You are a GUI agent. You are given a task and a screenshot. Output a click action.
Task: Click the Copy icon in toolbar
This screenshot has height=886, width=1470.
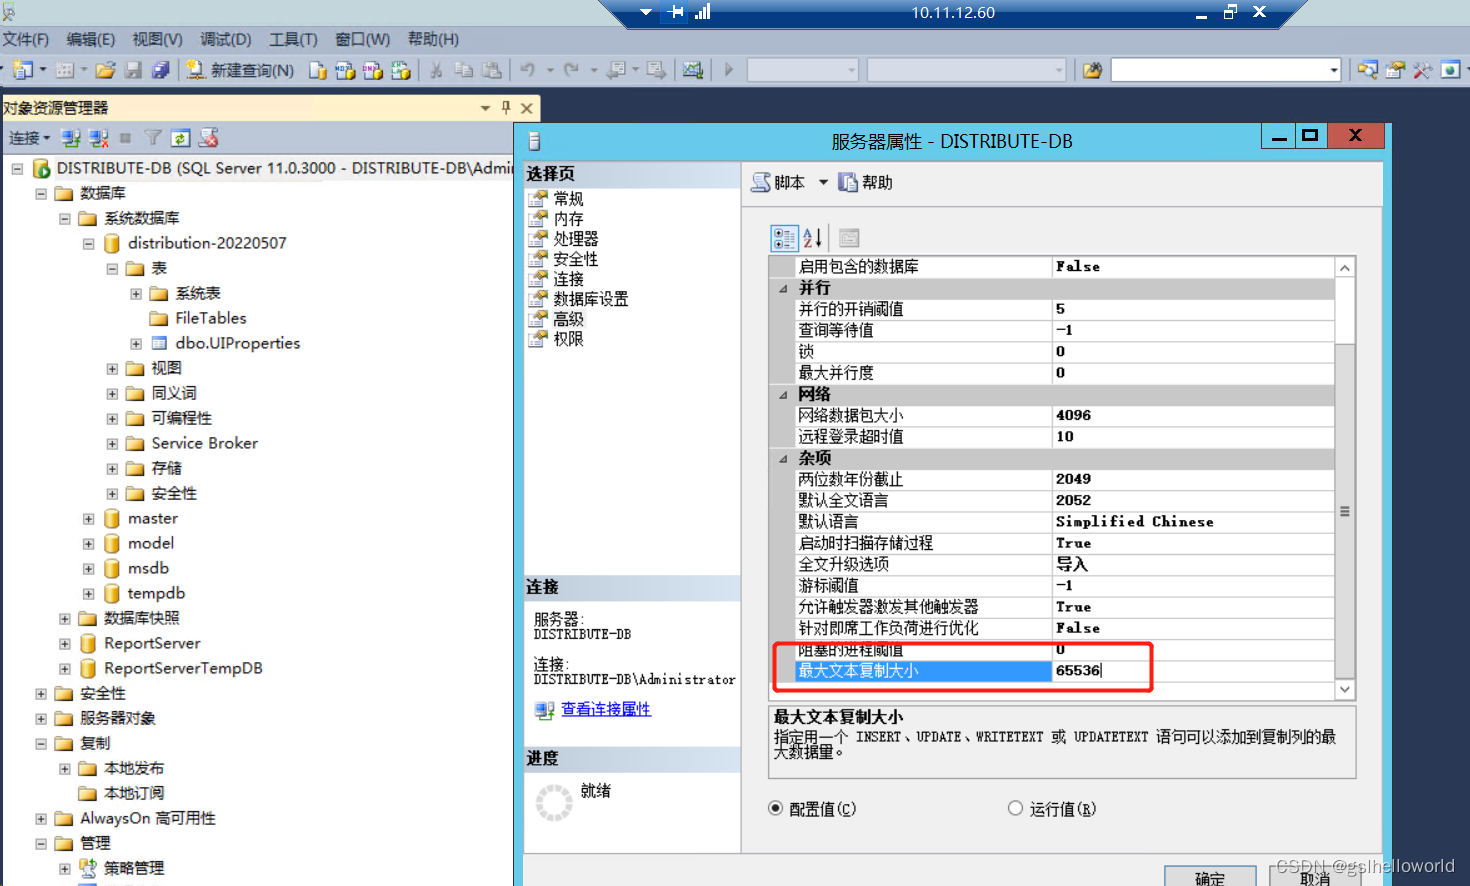(x=464, y=70)
